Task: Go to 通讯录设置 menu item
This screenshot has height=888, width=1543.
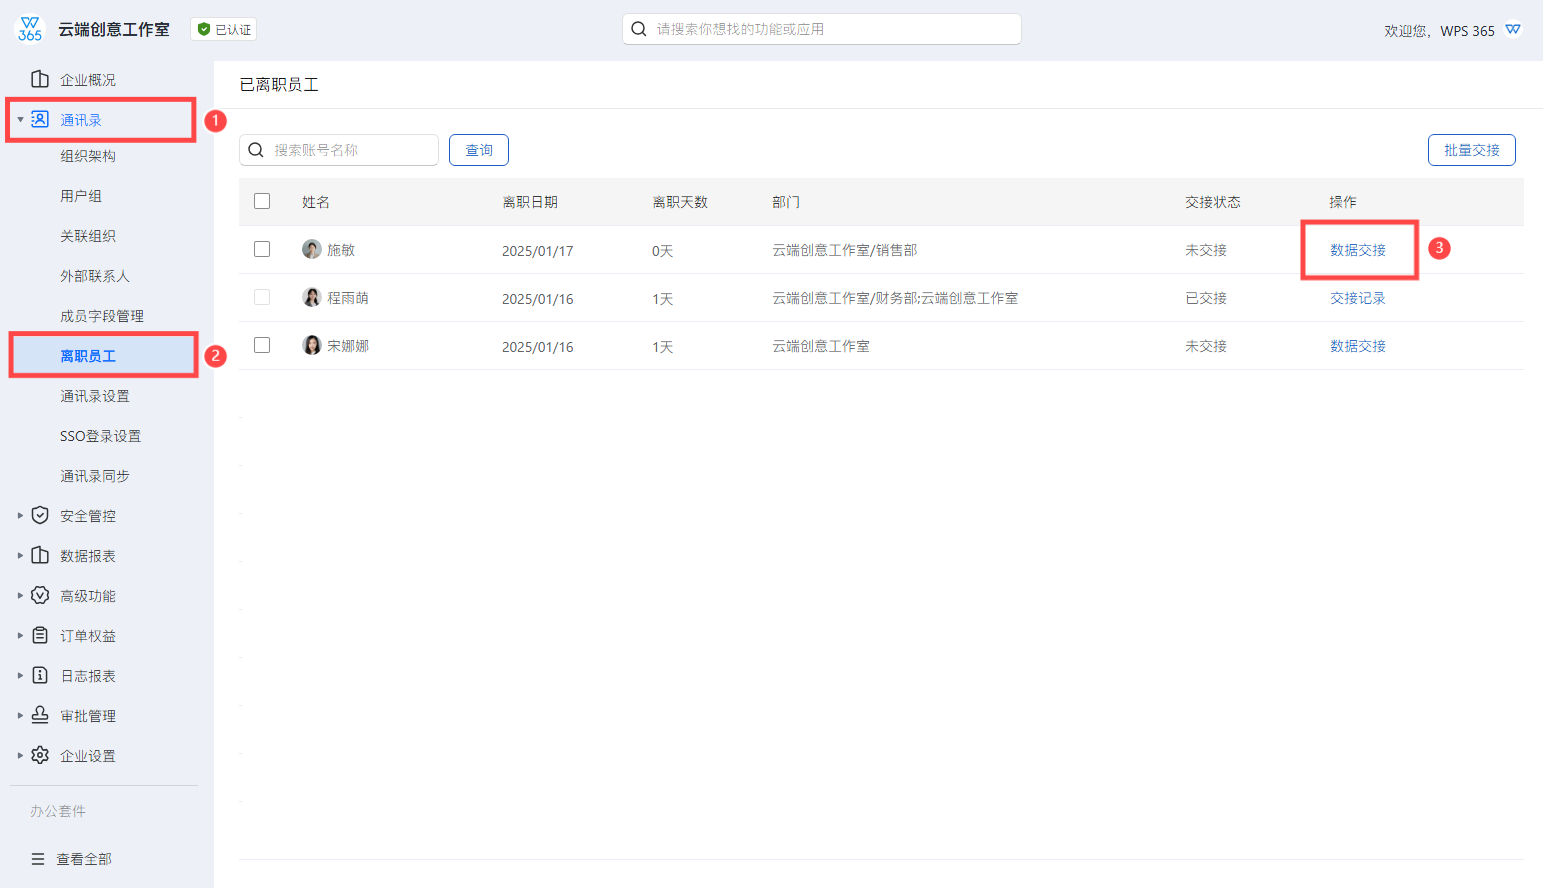Action: tap(95, 396)
